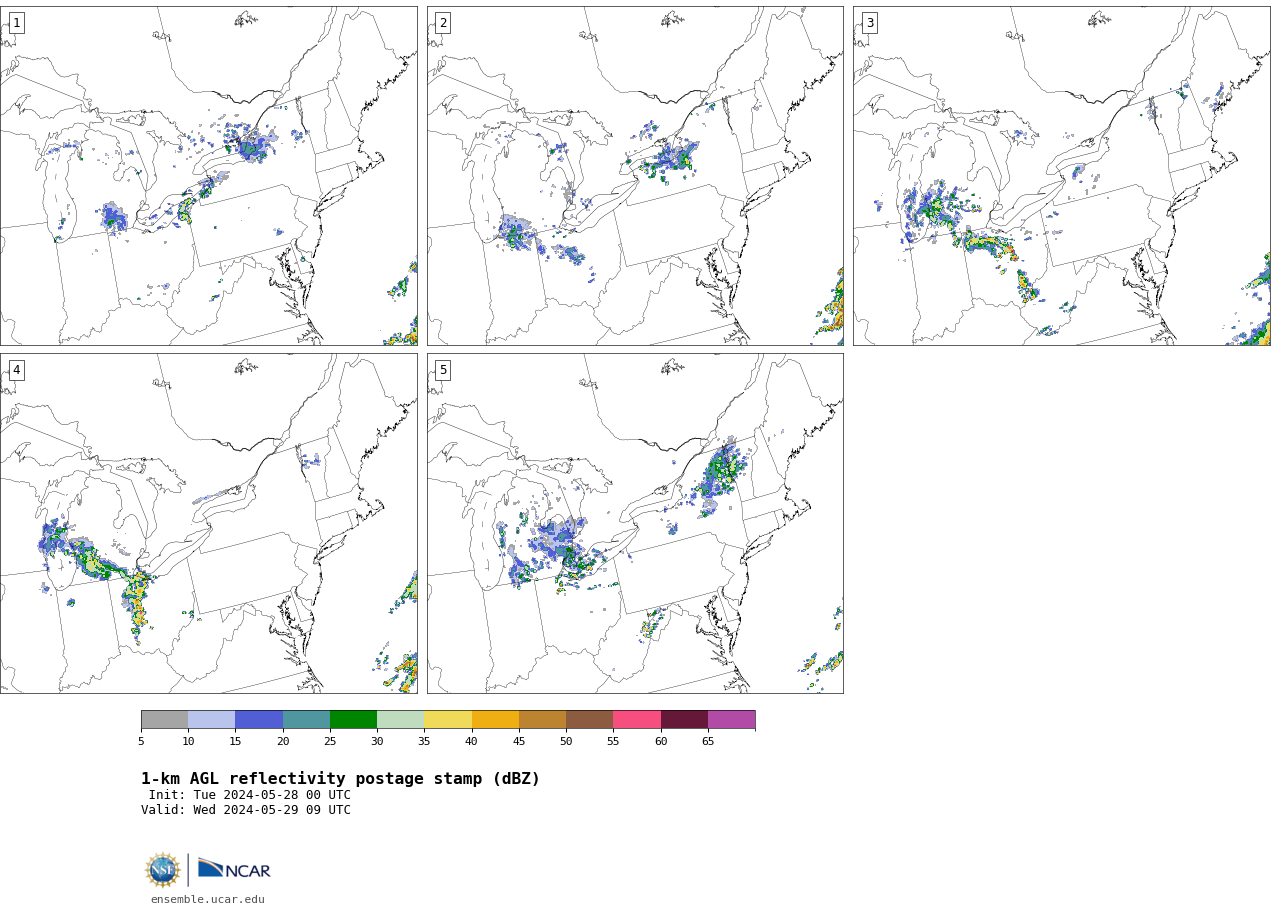
Task: Click the colorbar tick label 35
Action: [x=424, y=741]
